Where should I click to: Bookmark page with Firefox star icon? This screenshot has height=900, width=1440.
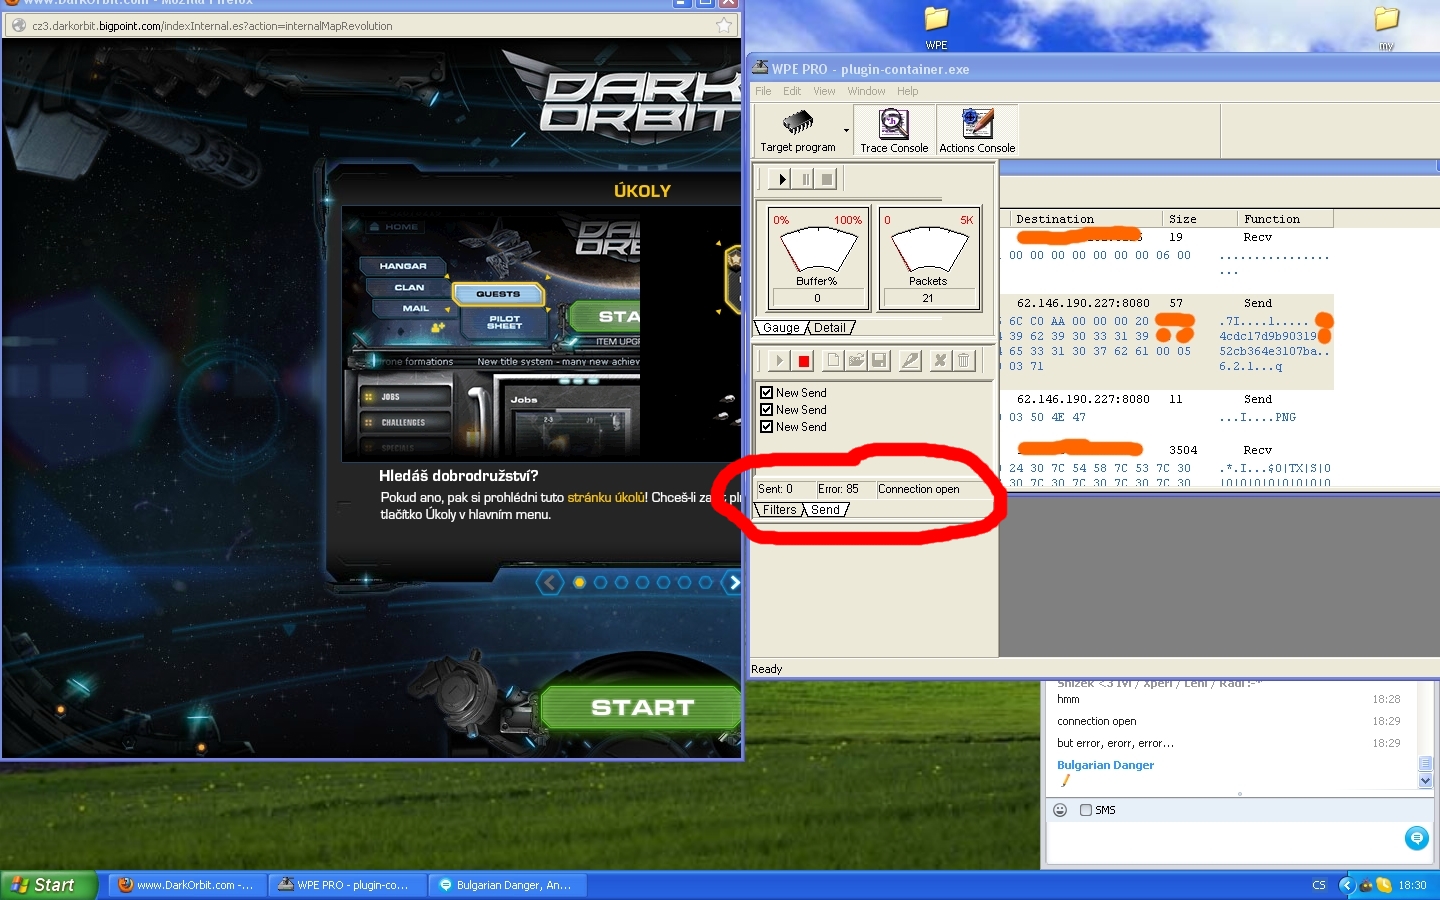[x=724, y=26]
